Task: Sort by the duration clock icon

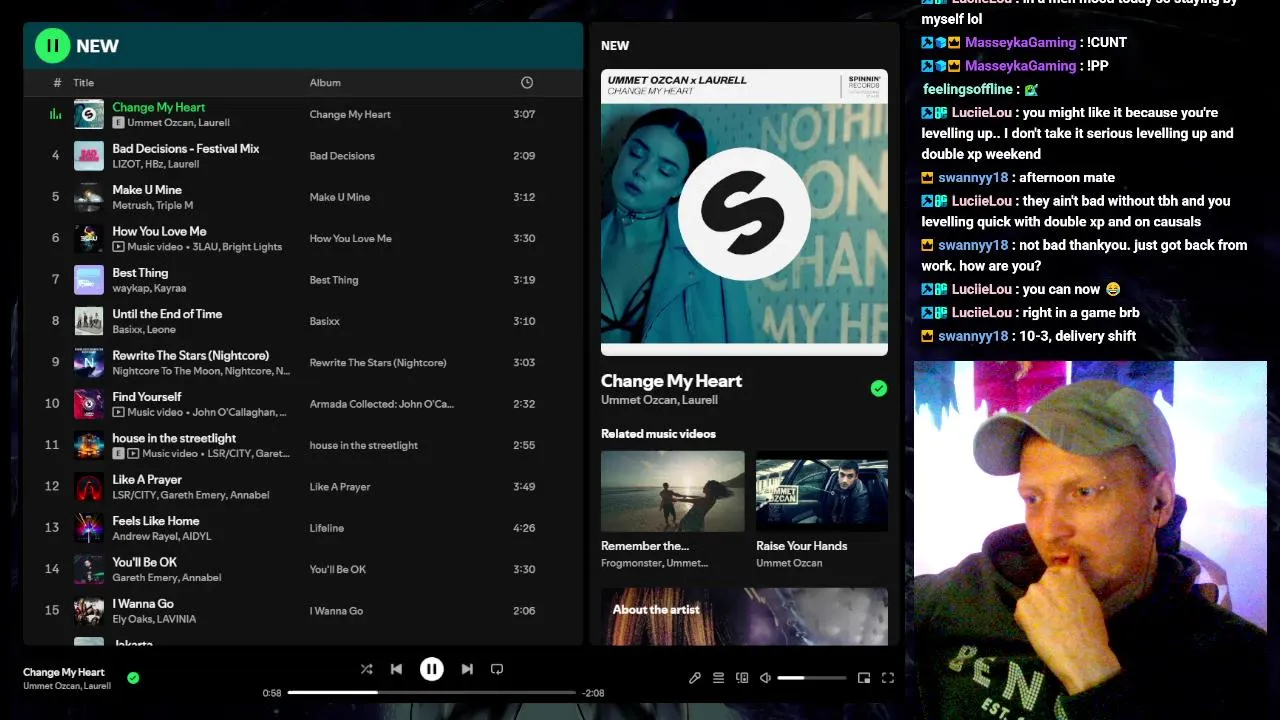Action: point(527,83)
